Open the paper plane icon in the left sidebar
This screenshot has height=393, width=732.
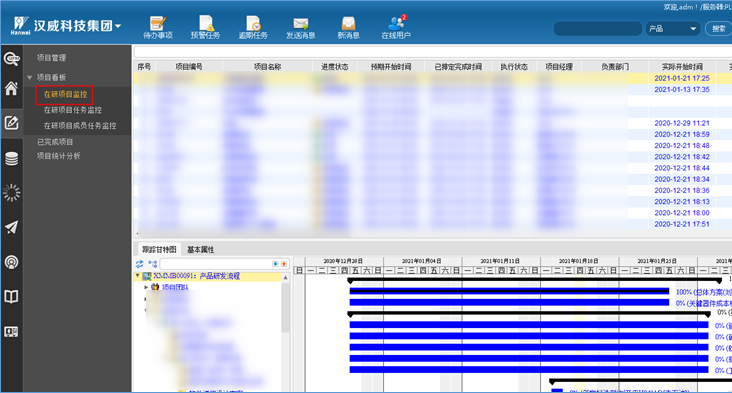(11, 227)
